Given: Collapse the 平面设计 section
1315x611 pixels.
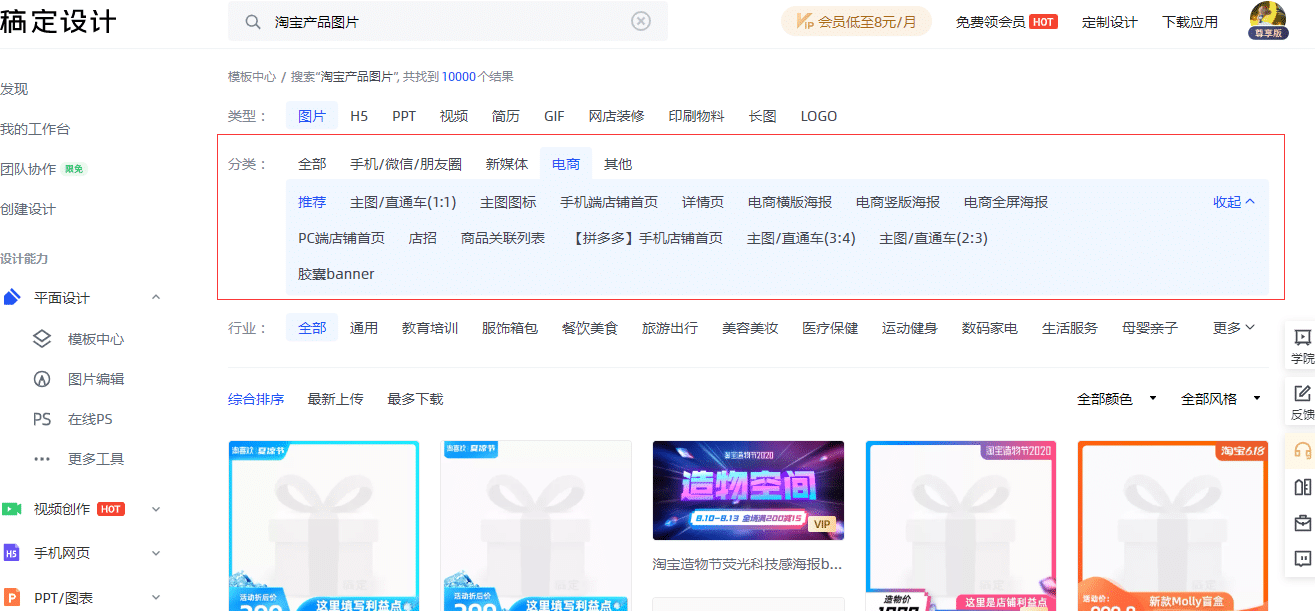Looking at the screenshot, I should (156, 298).
